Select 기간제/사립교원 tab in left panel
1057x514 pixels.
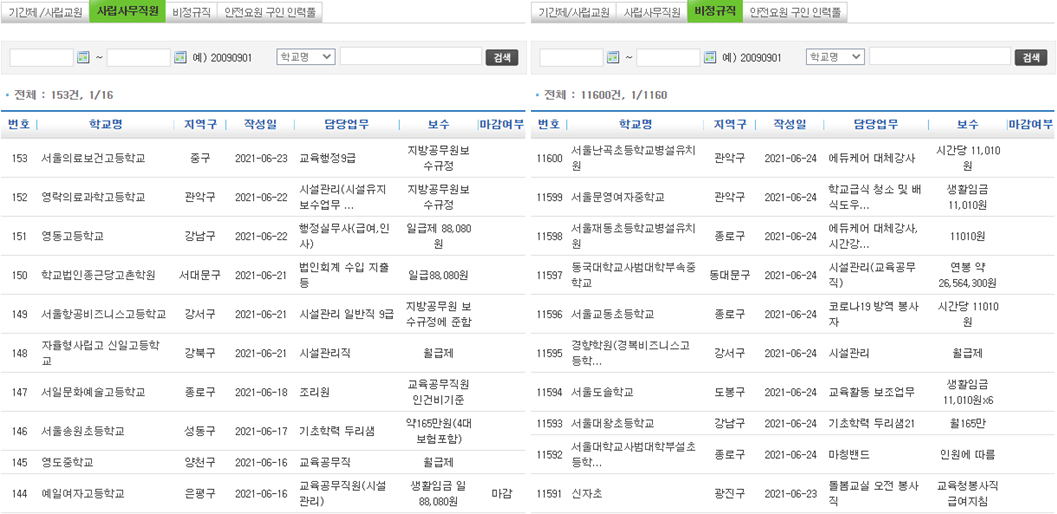[44, 12]
